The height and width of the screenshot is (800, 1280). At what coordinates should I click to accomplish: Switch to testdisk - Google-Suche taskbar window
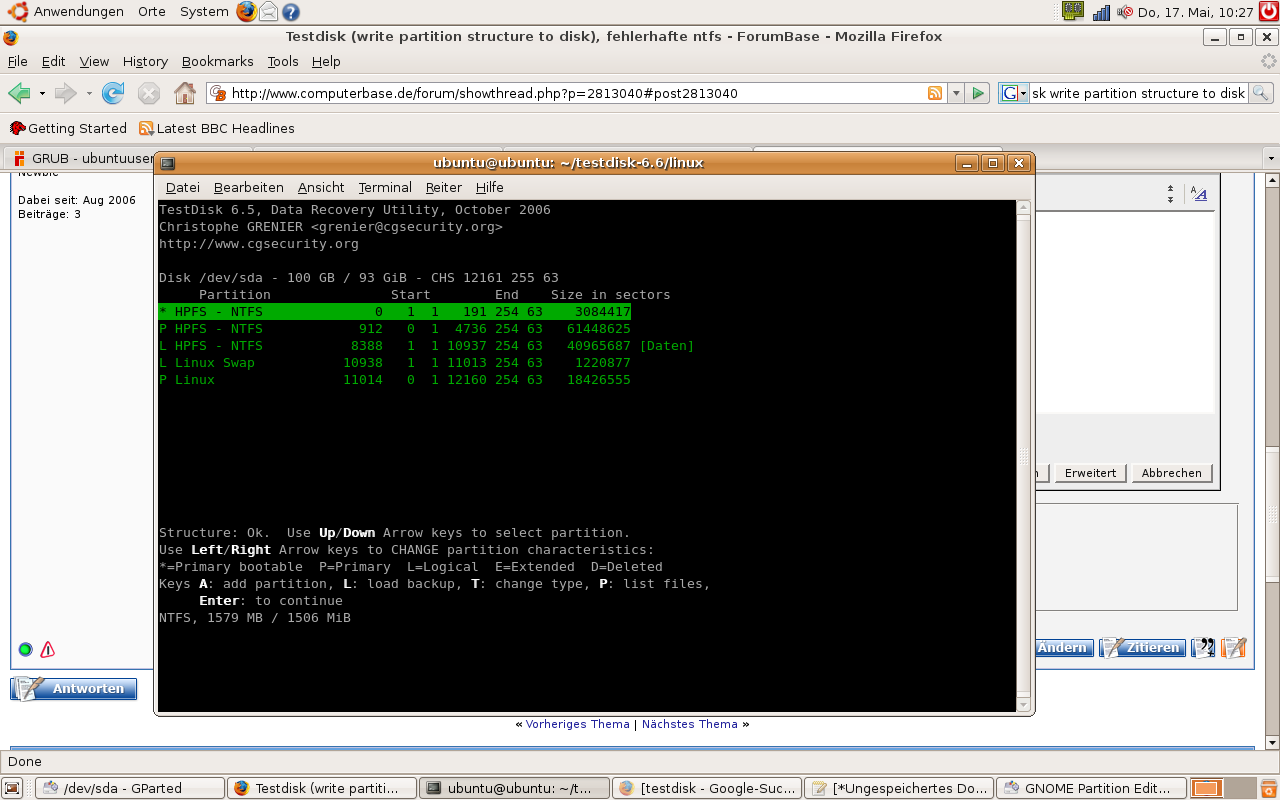pos(708,788)
